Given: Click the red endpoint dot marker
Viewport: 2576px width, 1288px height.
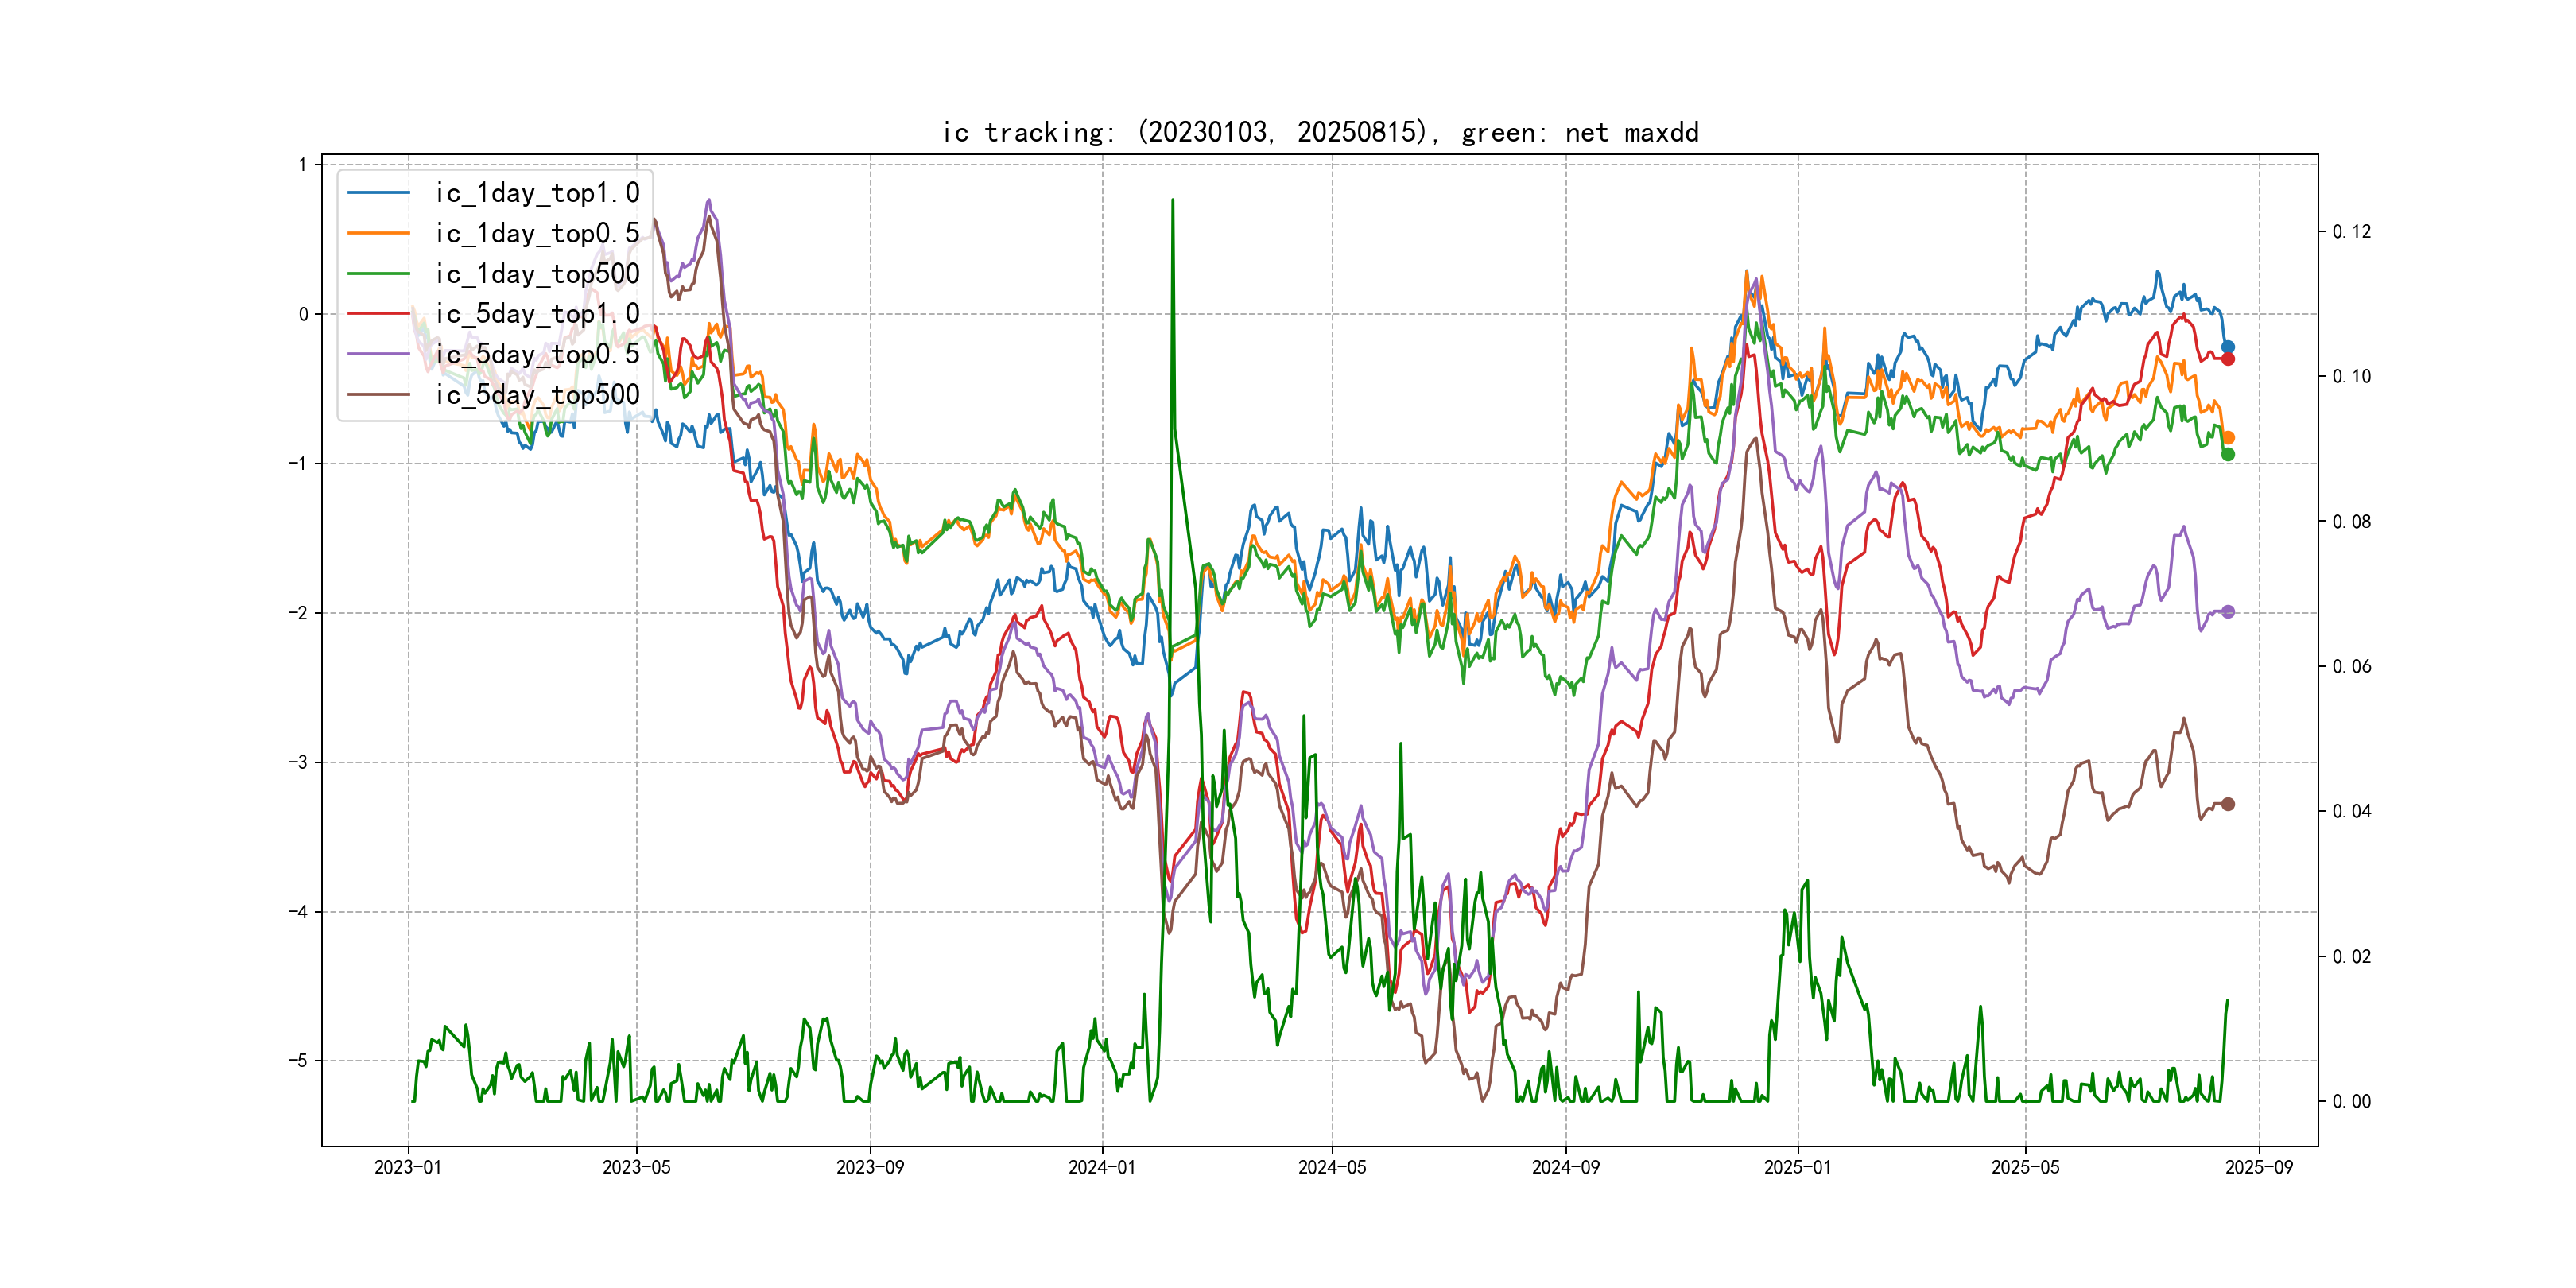Looking at the screenshot, I should coord(2228,359).
